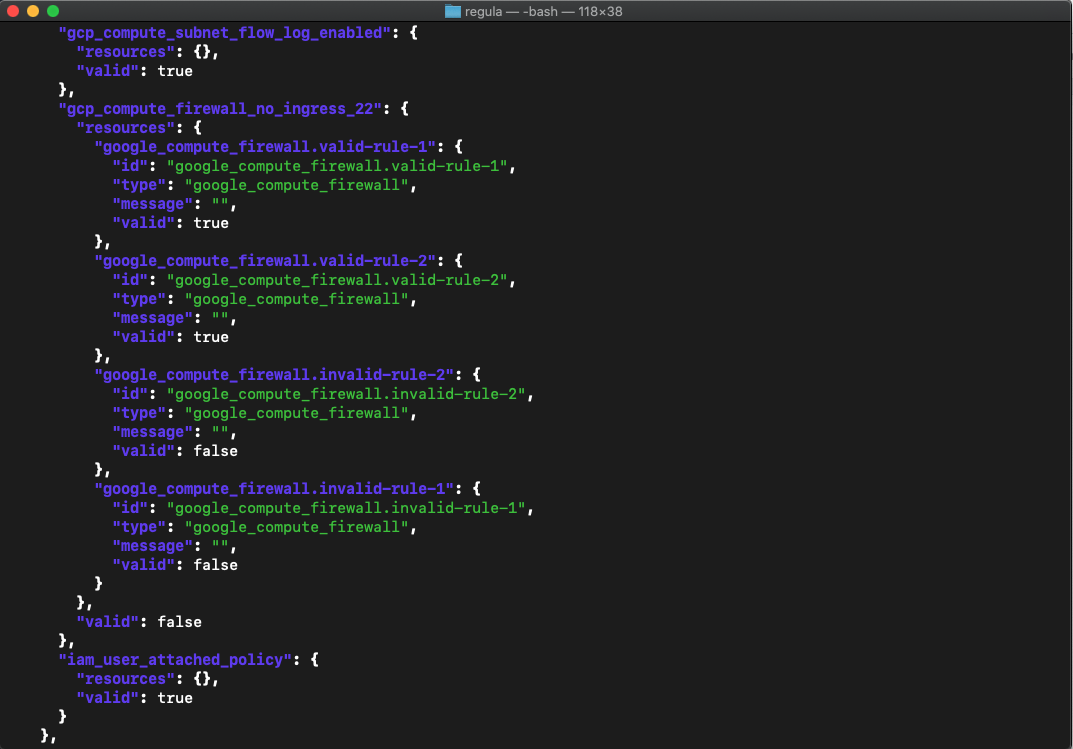Click the red close window button

tap(12, 11)
